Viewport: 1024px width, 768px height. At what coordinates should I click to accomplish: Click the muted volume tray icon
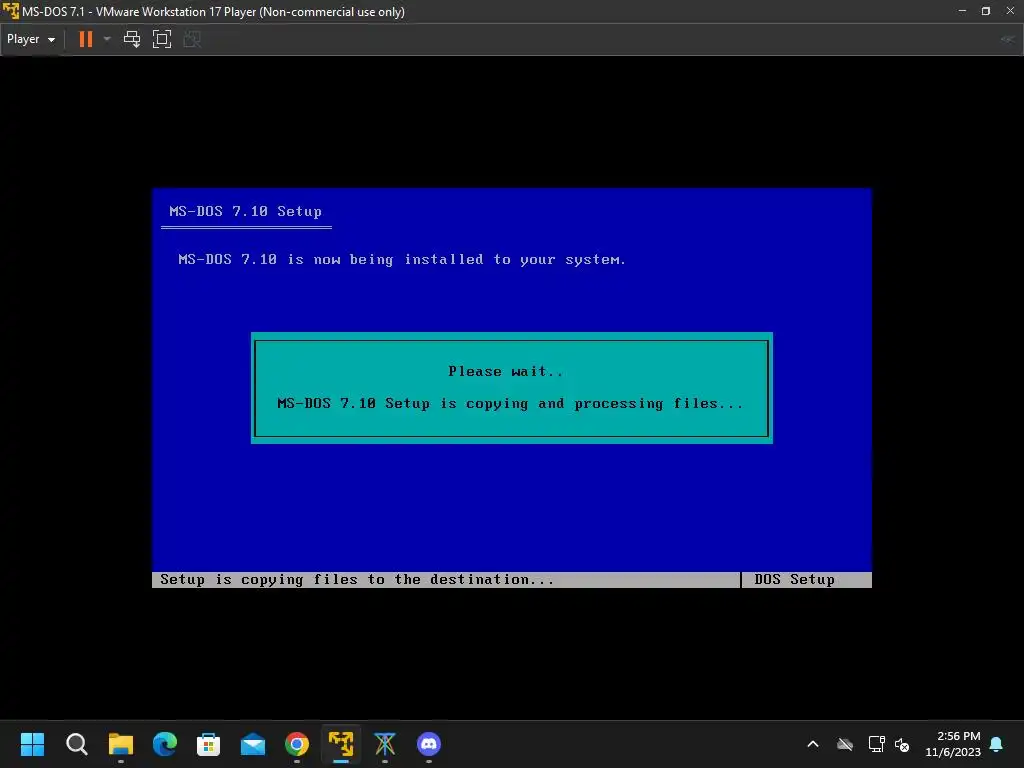coord(902,744)
